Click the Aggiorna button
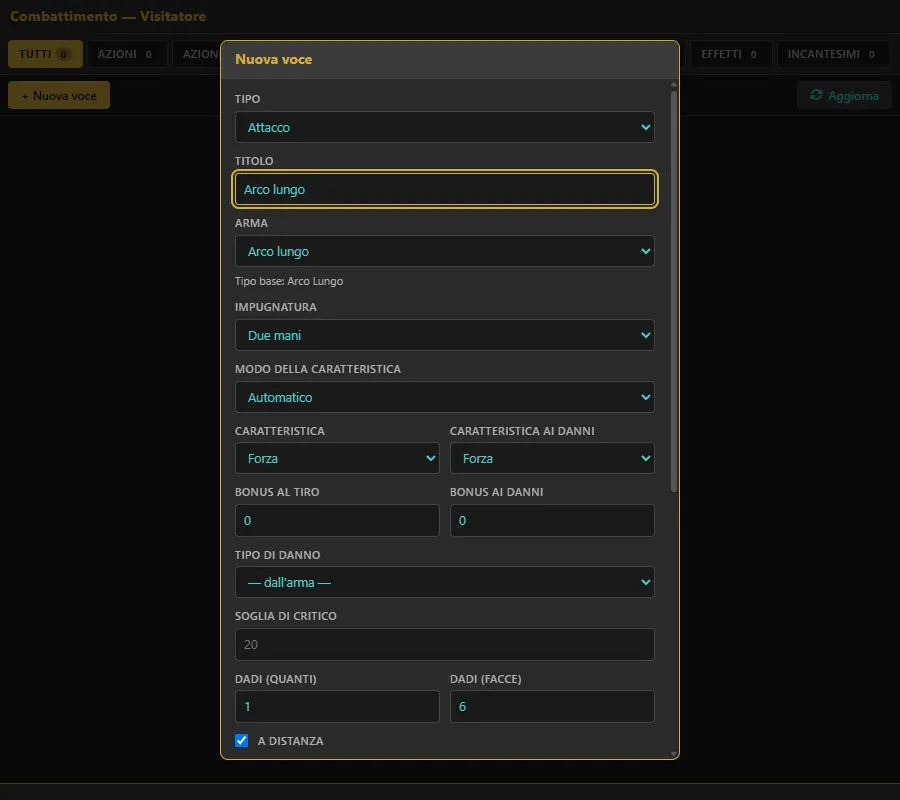This screenshot has width=900, height=800. [844, 95]
